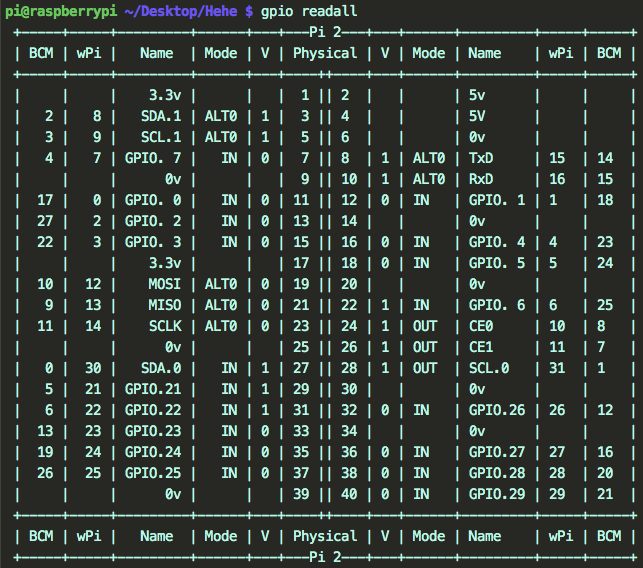Click wPi value '30' in SDA.0 row
The height and width of the screenshot is (568, 643).
coord(93,368)
